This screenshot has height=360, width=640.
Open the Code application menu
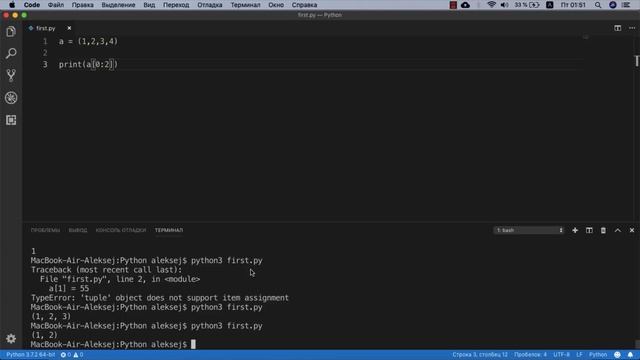coord(31,5)
